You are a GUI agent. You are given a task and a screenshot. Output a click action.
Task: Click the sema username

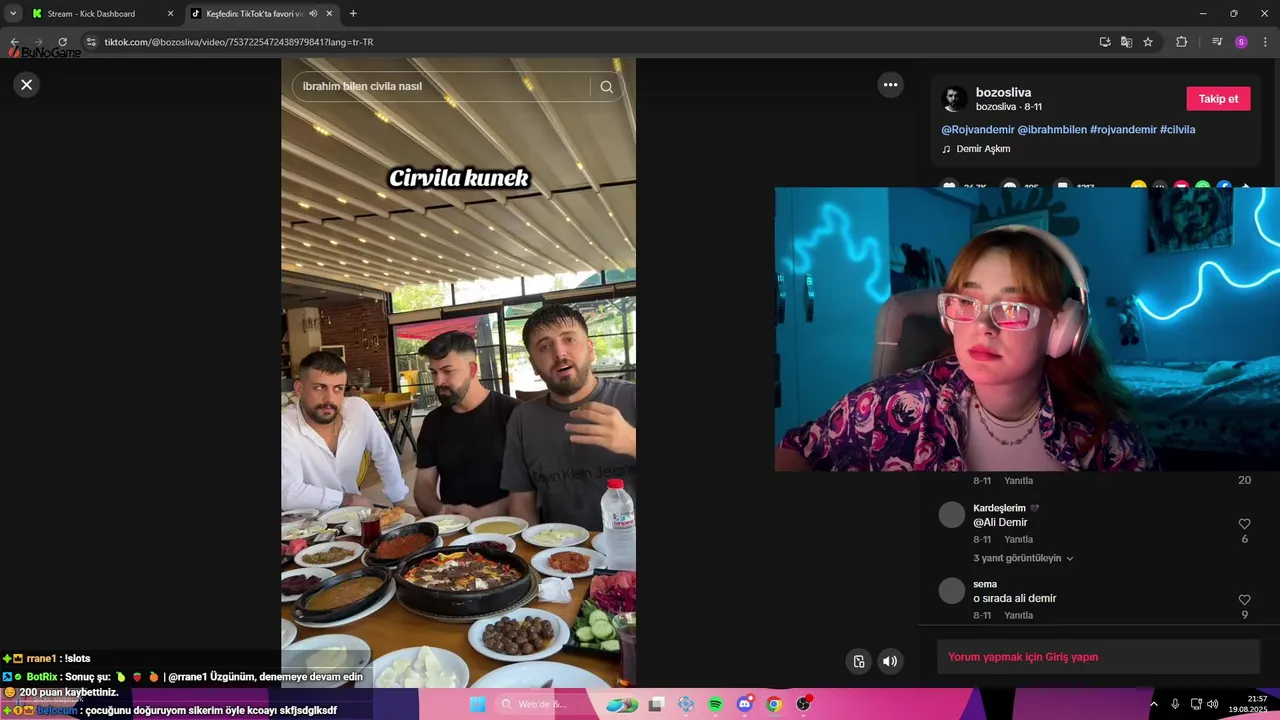click(985, 584)
